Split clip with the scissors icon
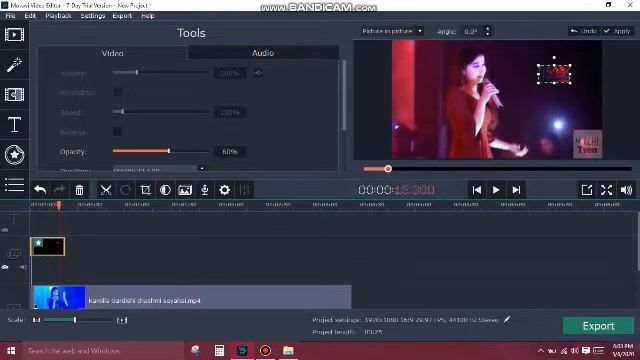Image resolution: width=640 pixels, height=360 pixels. [106, 190]
